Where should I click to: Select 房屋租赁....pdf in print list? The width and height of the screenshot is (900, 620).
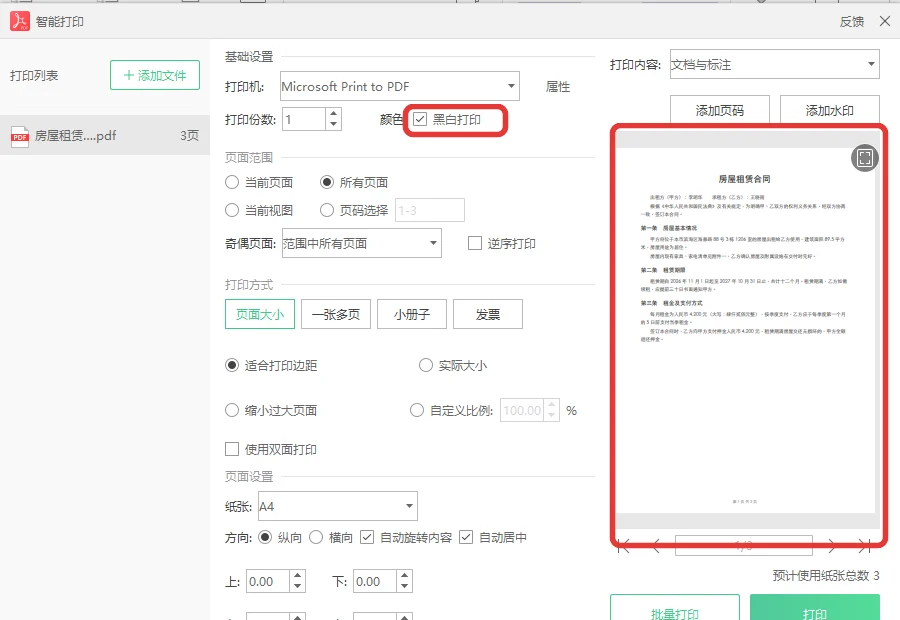click(104, 135)
